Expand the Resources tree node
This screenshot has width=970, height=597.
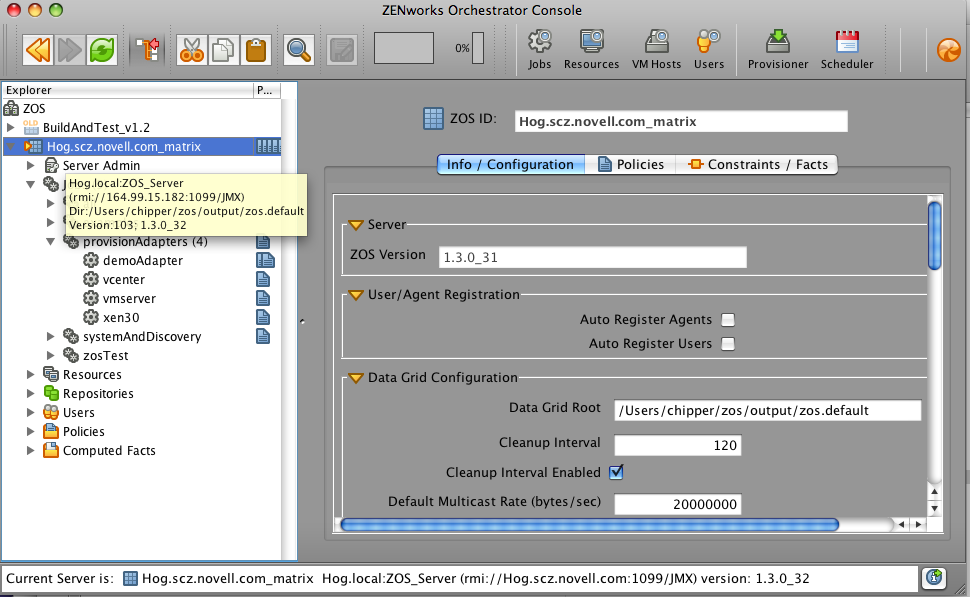coord(32,375)
